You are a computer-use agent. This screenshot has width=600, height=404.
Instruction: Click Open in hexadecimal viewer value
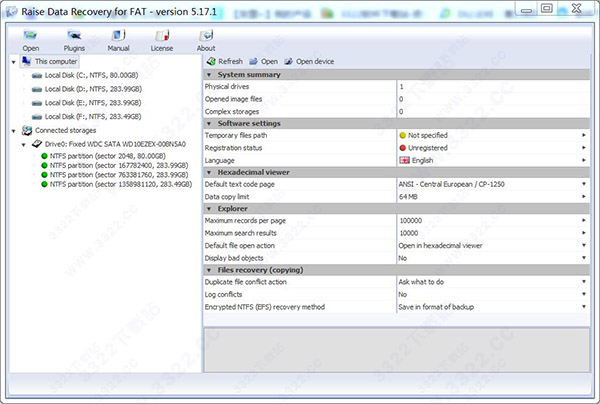click(x=440, y=245)
